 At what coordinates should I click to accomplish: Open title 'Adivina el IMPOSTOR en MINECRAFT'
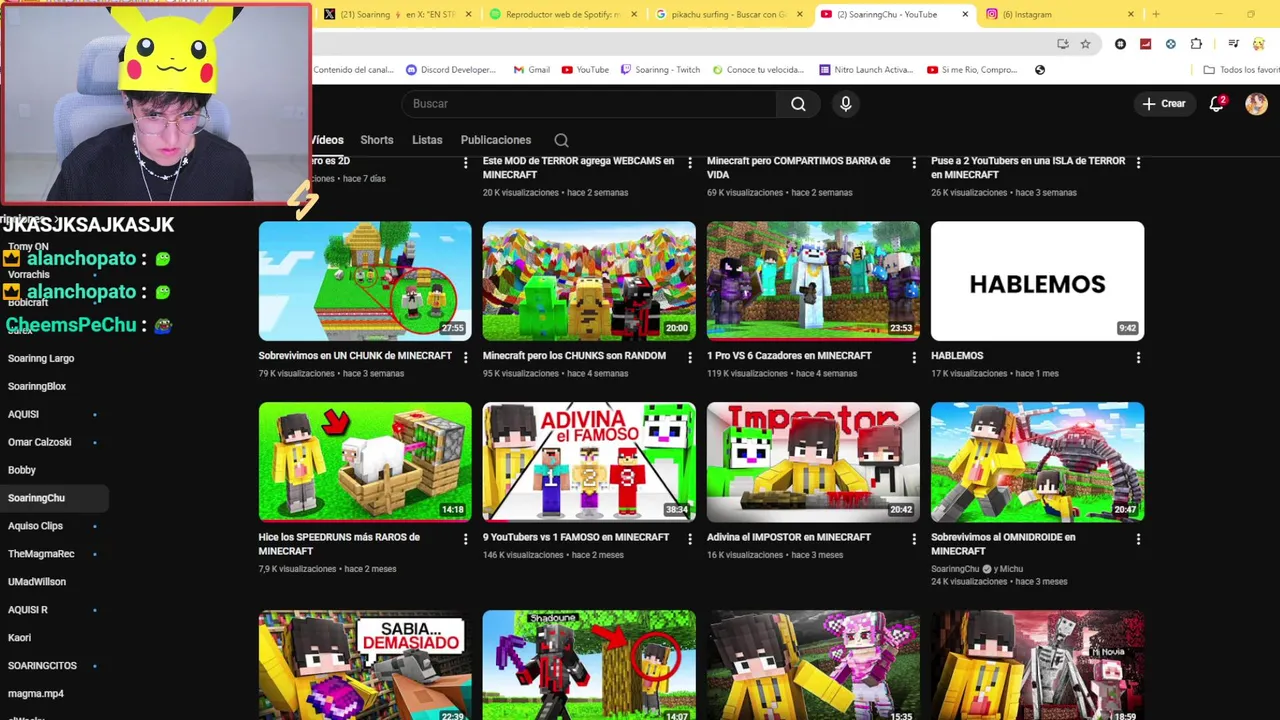[789, 537]
